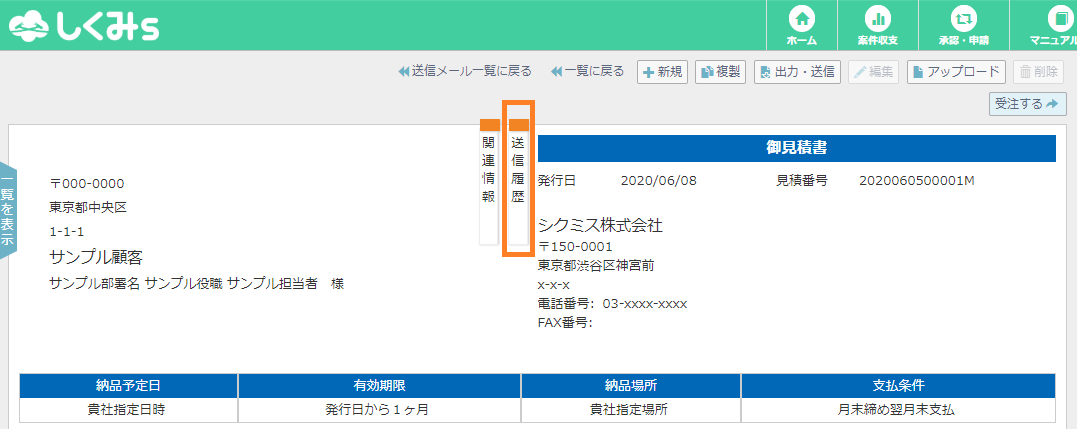
Task: Select the 御見積書 title bar
Action: click(x=796, y=148)
